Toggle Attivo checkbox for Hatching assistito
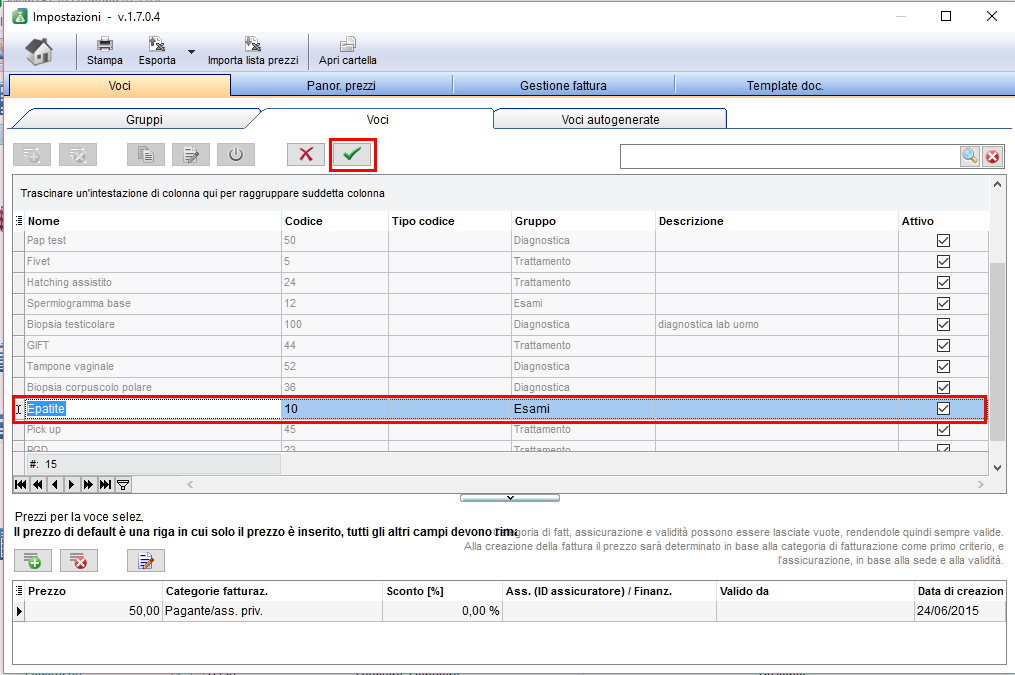The width and height of the screenshot is (1015, 675). click(943, 283)
